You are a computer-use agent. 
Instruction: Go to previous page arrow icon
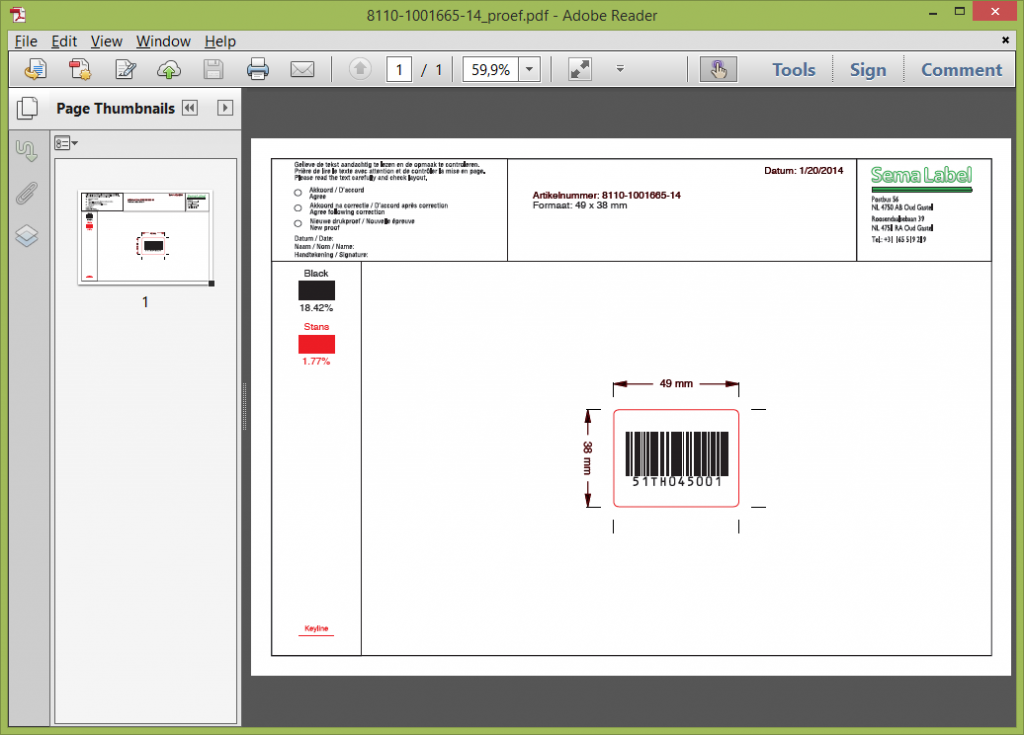click(x=360, y=69)
